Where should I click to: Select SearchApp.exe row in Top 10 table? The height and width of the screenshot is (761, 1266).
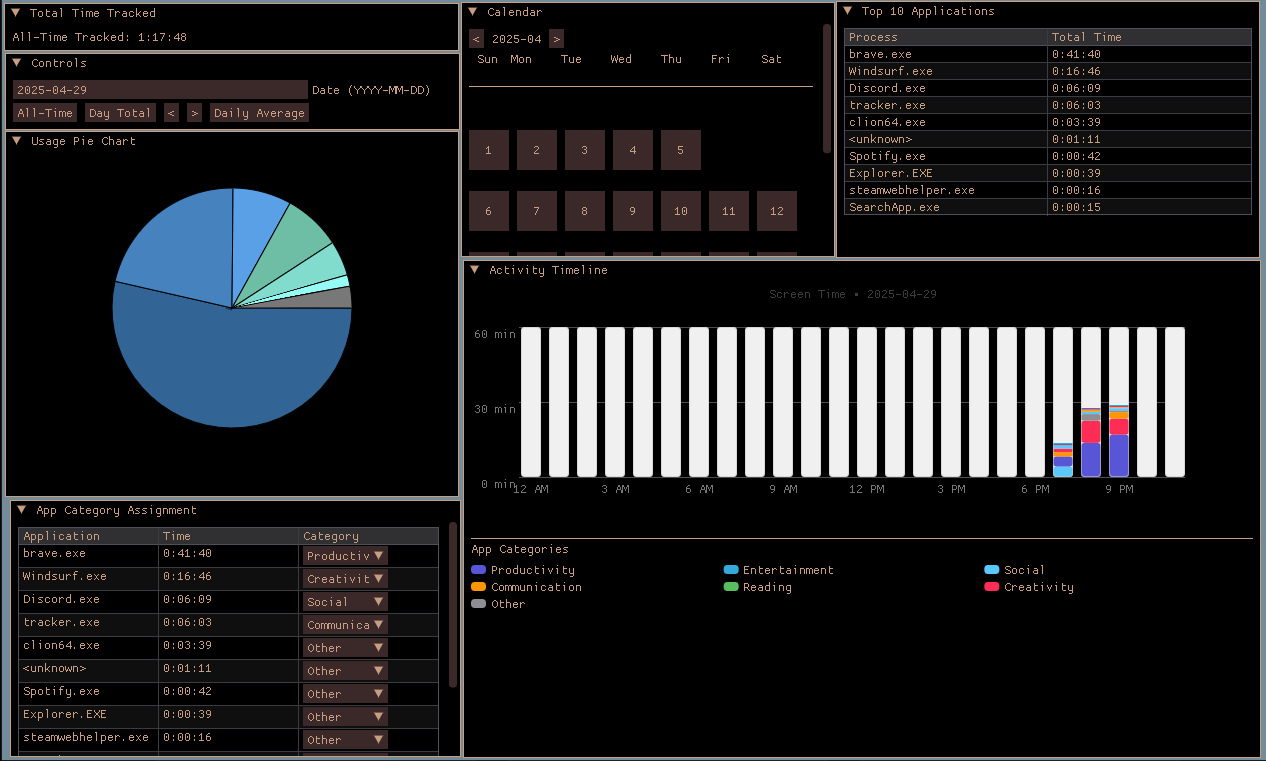[x=1048, y=207]
